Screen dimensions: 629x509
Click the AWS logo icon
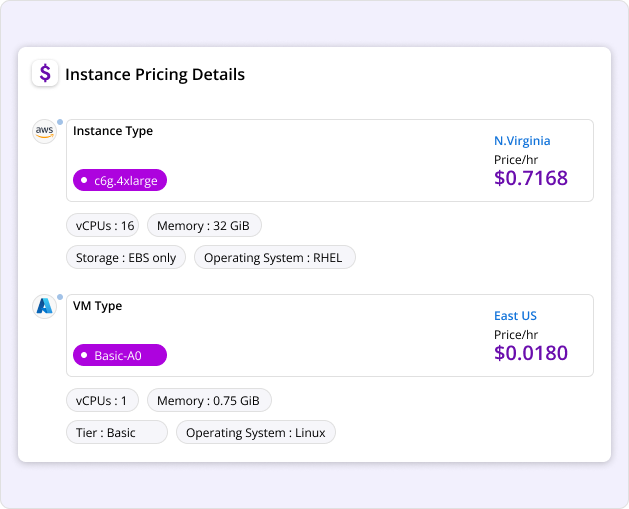(44, 131)
